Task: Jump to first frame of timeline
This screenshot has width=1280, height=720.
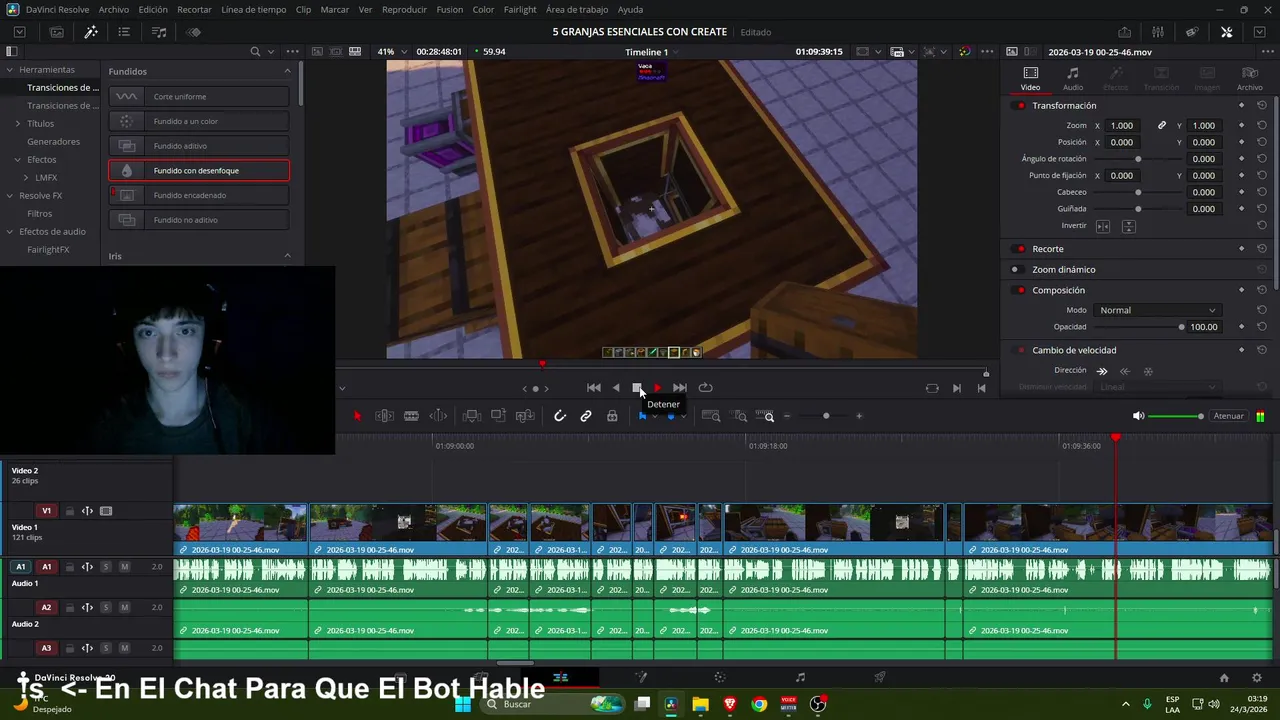Action: (594, 388)
